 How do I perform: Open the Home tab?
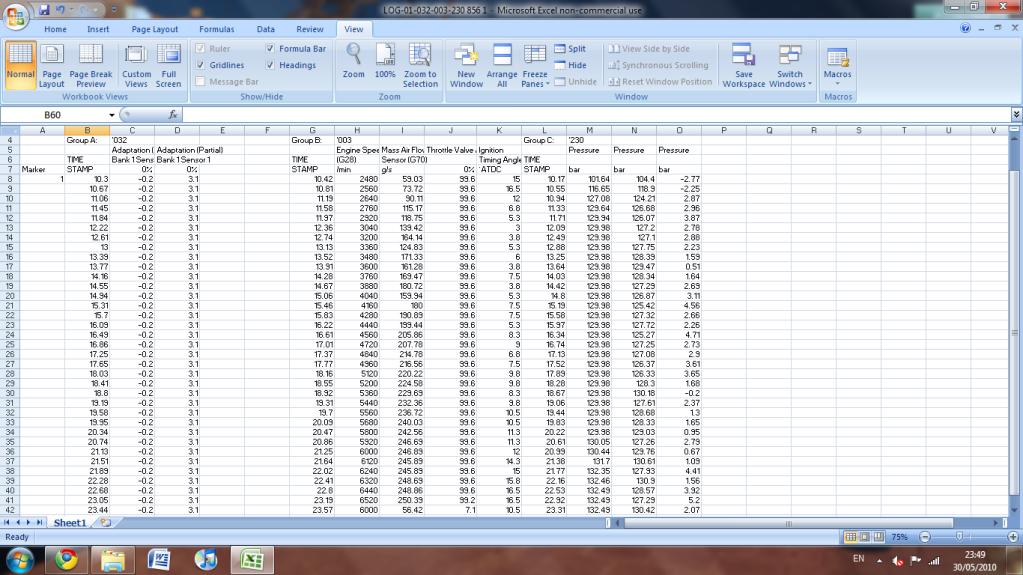55,29
